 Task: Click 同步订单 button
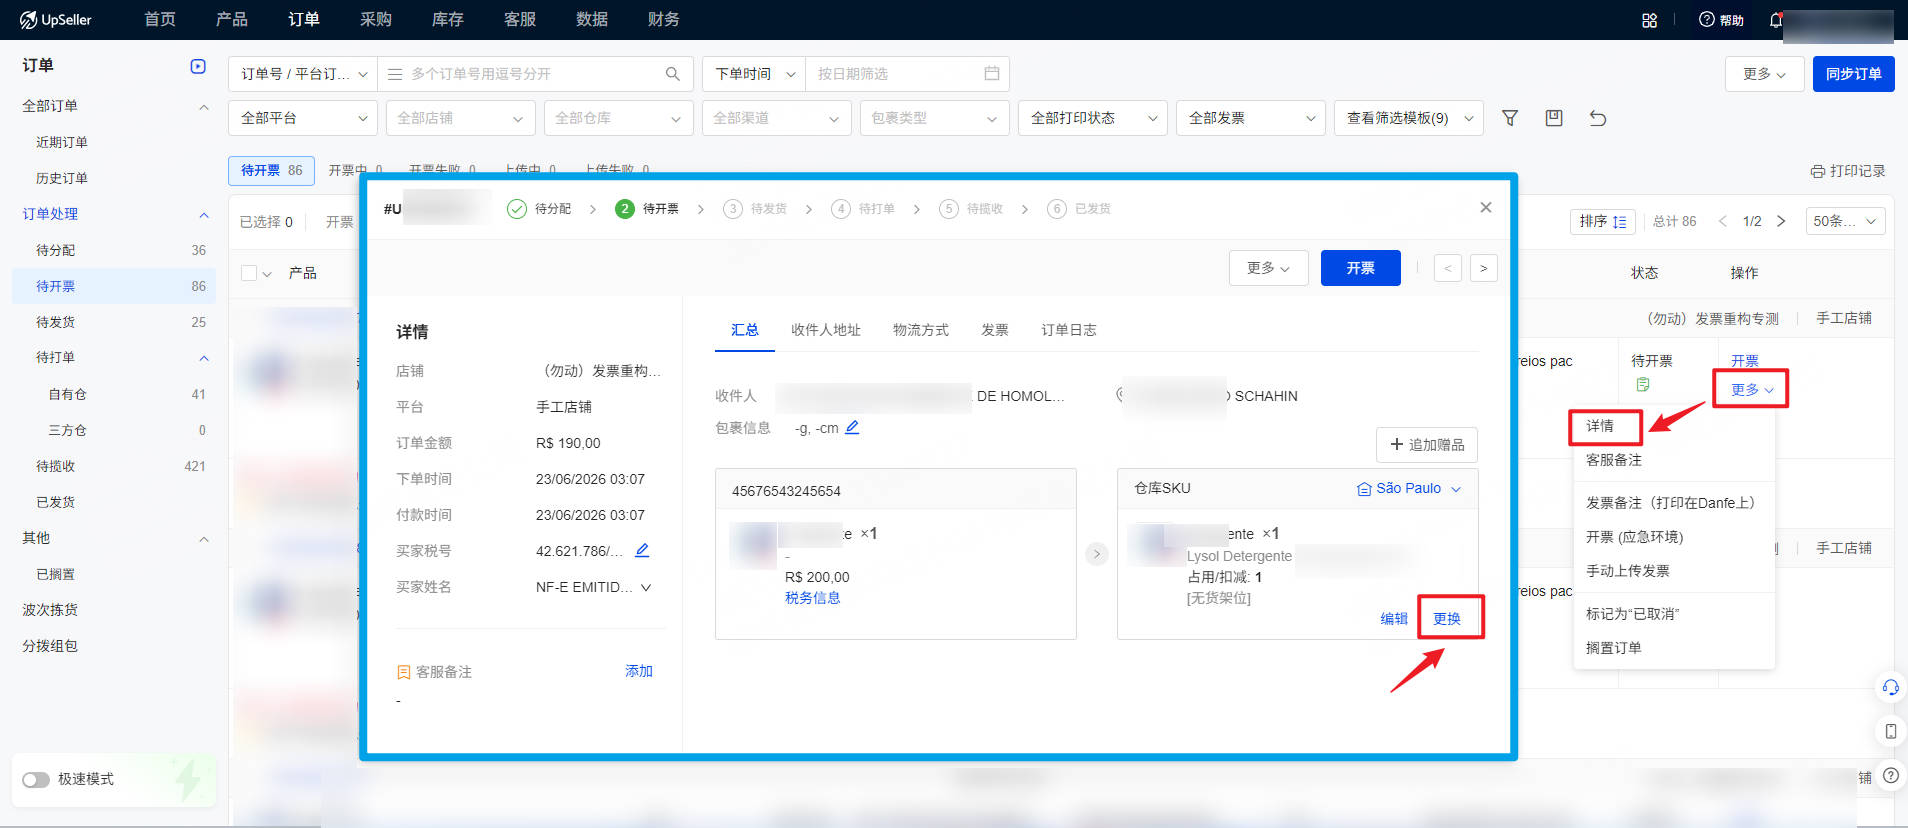[x=1854, y=74]
